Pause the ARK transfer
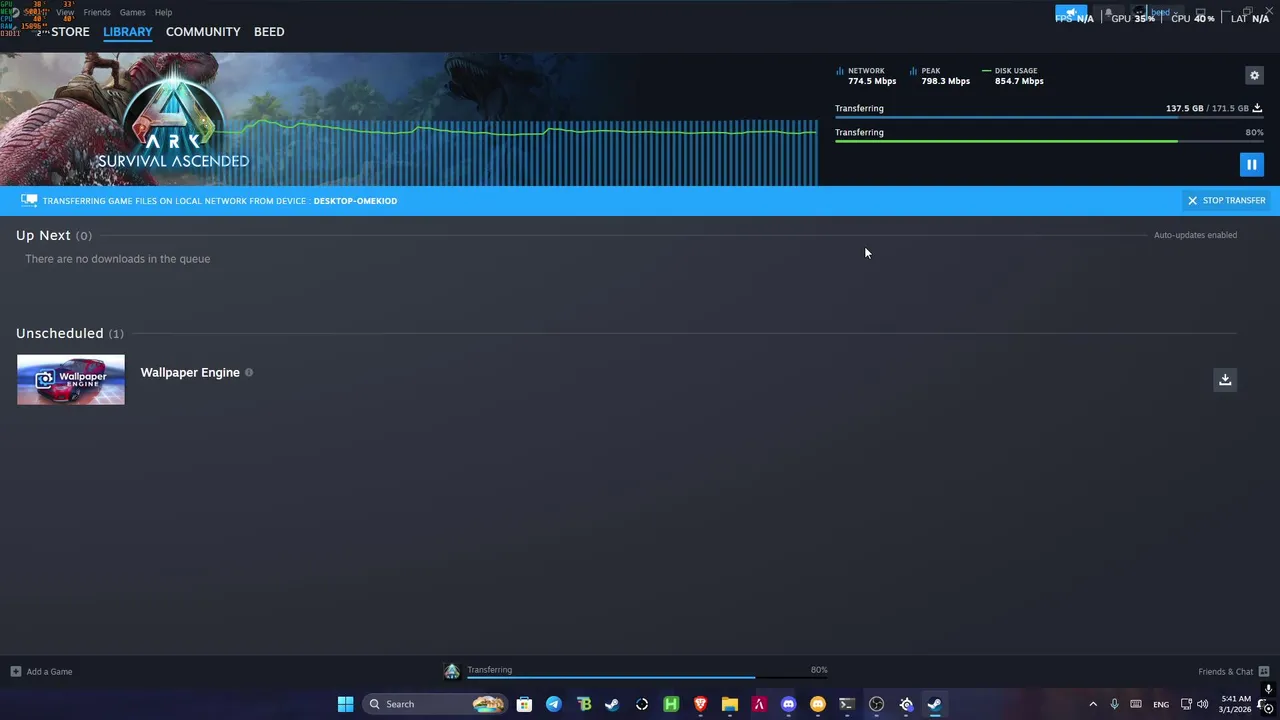The height and width of the screenshot is (720, 1280). (x=1251, y=164)
